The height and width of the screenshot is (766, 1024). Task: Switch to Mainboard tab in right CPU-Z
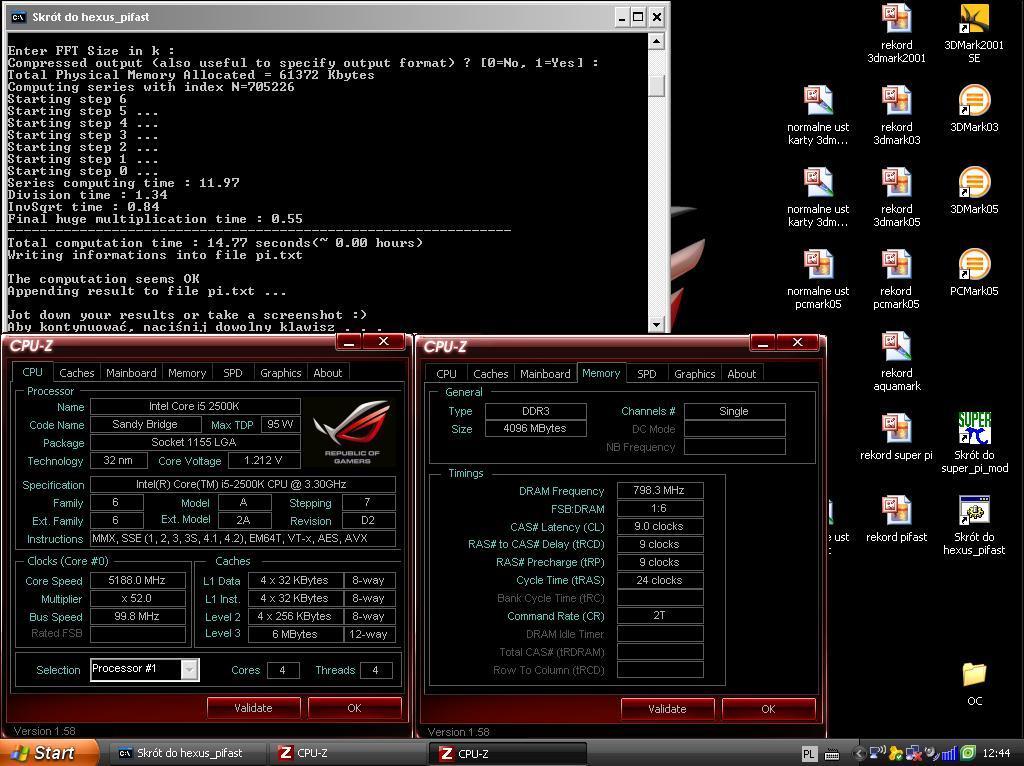545,374
